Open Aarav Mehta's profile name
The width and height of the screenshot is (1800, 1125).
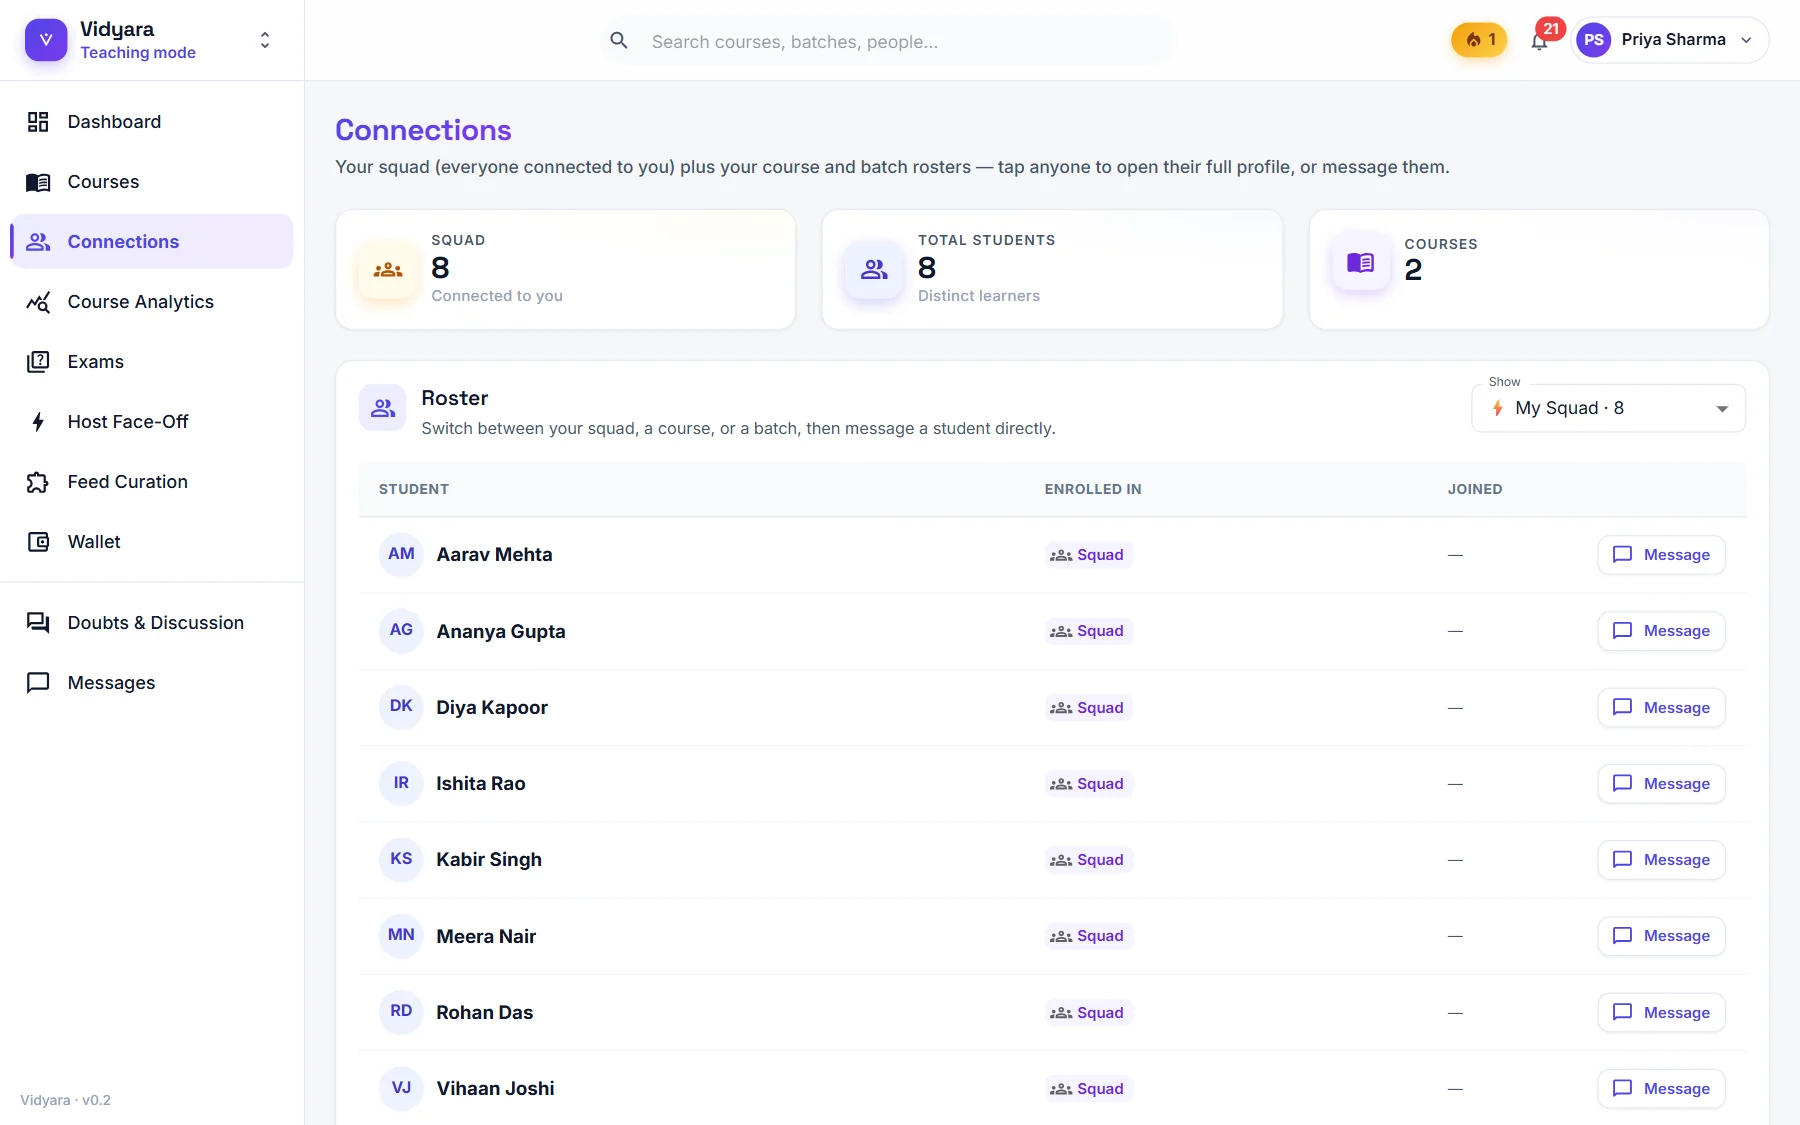(x=494, y=555)
